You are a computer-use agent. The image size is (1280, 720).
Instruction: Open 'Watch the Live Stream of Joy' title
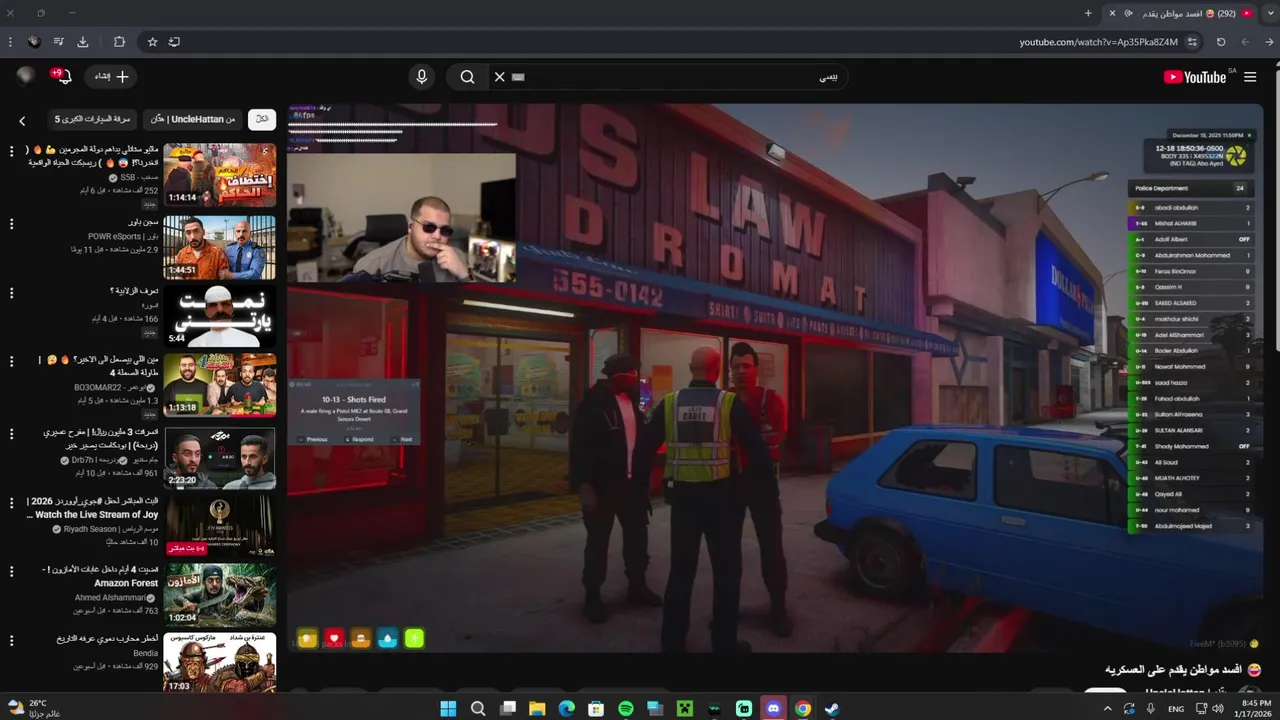92,508
